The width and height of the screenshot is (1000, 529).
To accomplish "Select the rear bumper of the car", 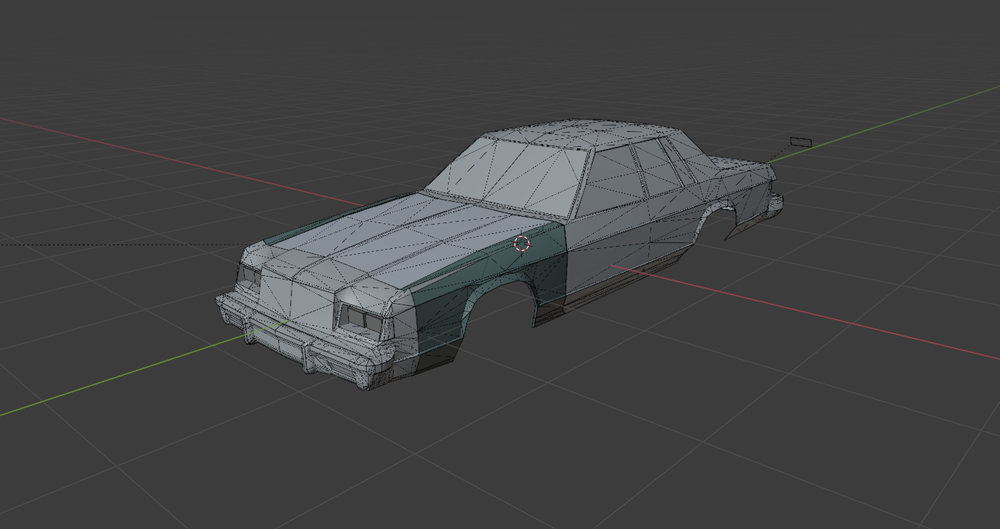I will click(774, 204).
